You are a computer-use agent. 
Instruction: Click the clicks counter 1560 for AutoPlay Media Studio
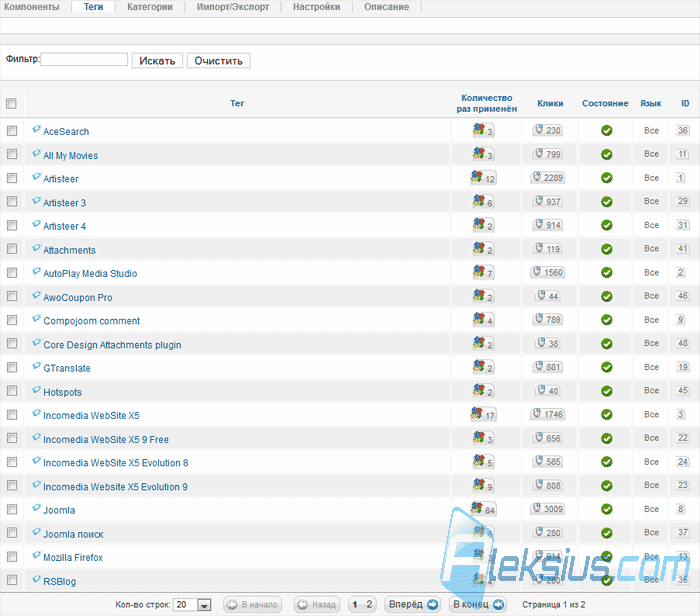[548, 272]
